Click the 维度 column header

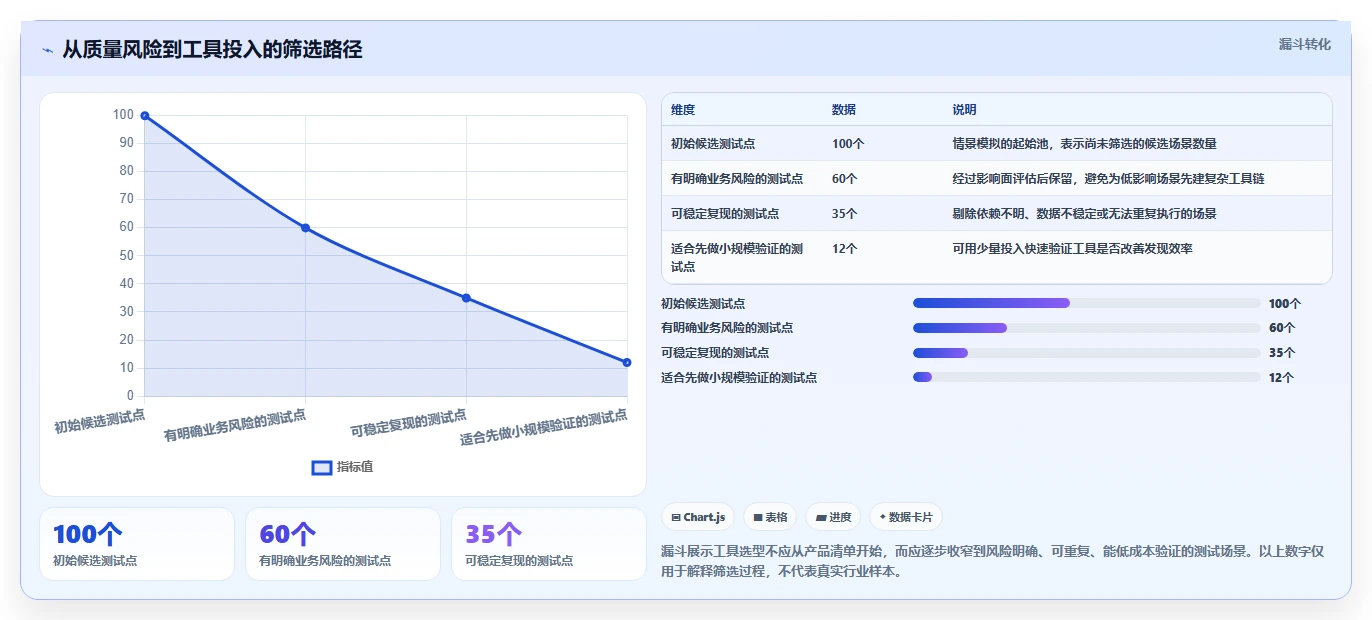683,110
